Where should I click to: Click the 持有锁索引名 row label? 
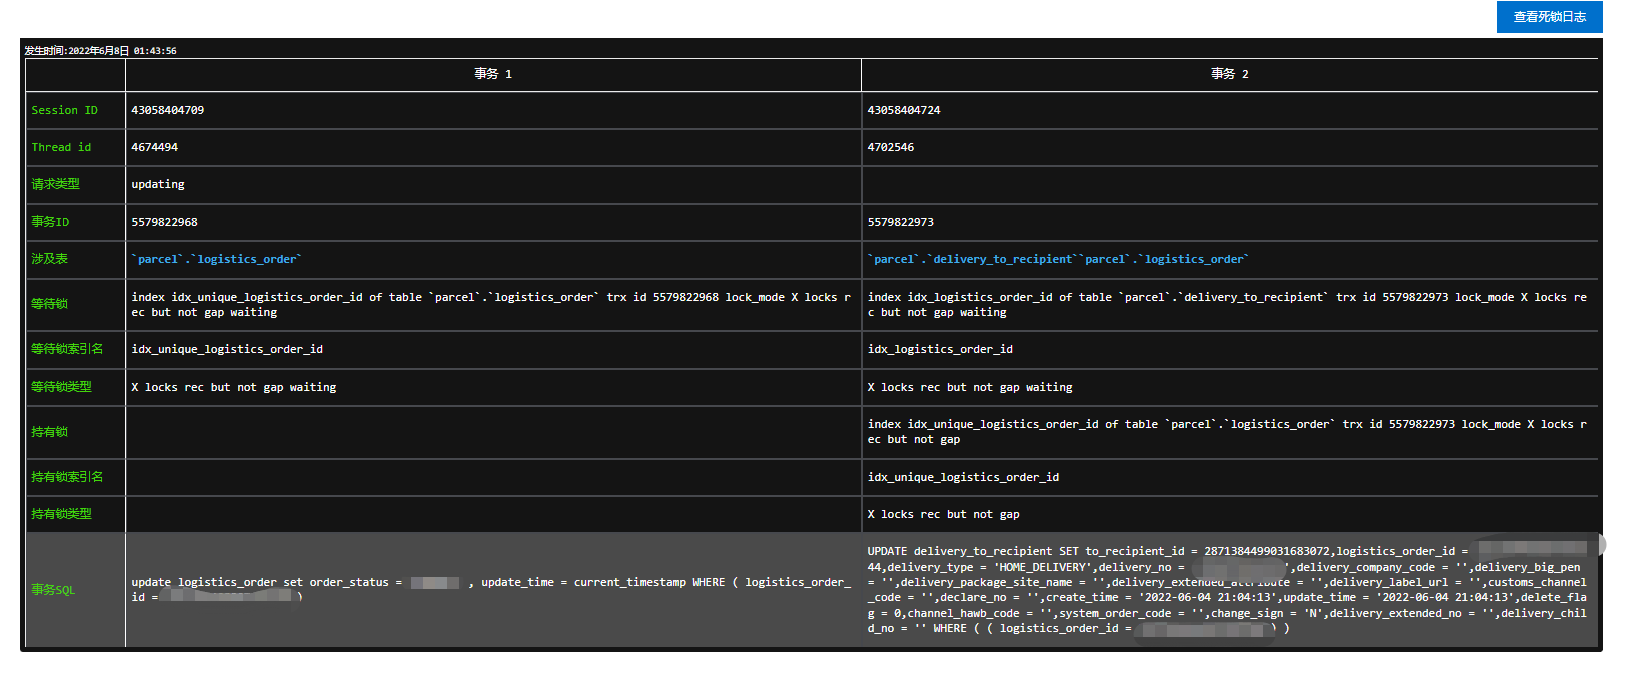(x=67, y=477)
